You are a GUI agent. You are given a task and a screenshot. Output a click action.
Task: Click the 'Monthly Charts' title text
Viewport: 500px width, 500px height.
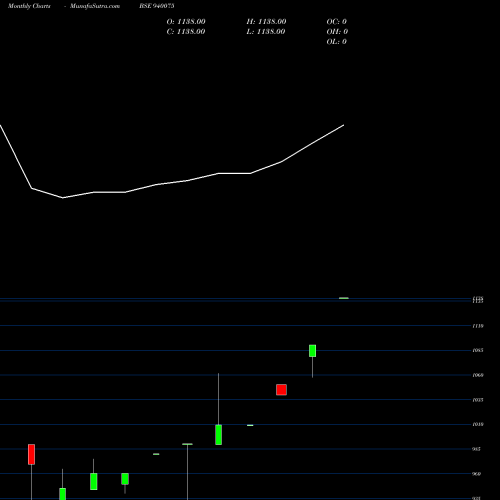point(29,6)
